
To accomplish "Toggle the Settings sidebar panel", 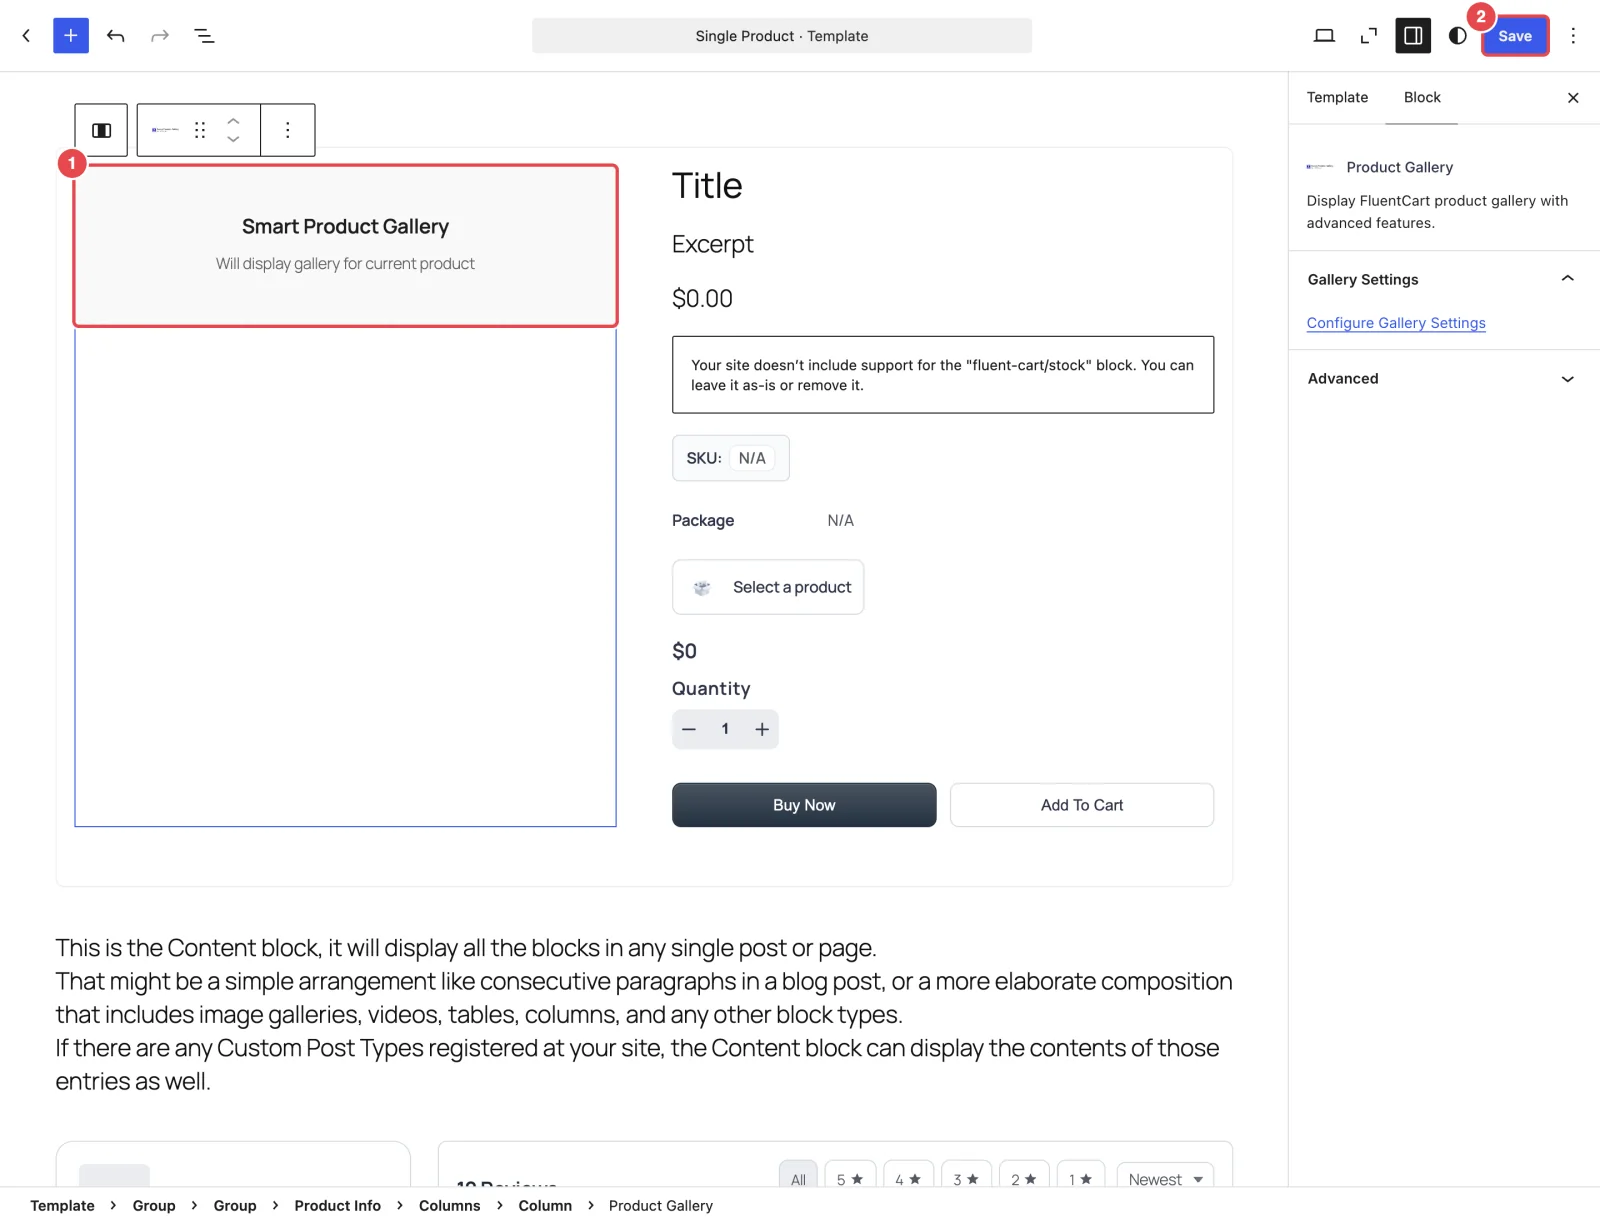I will (1413, 36).
